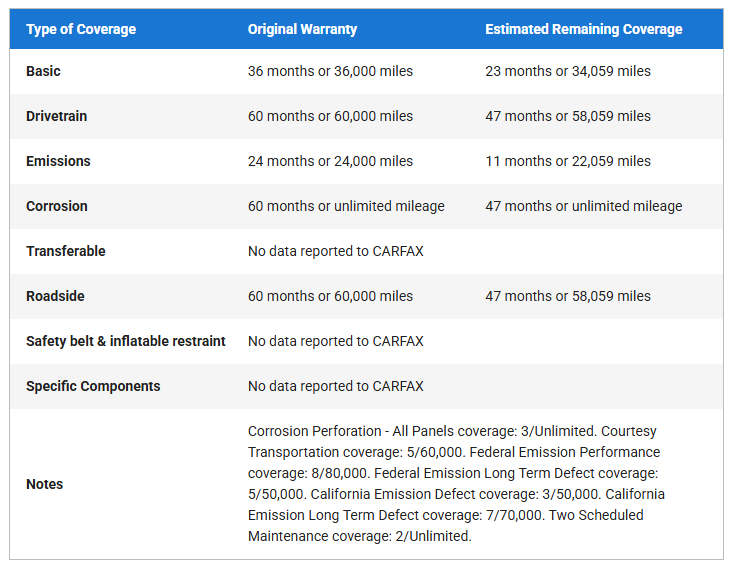Image resolution: width=732 pixels, height=567 pixels.
Task: Click Basic original warranty 36 months value
Action: (330, 71)
